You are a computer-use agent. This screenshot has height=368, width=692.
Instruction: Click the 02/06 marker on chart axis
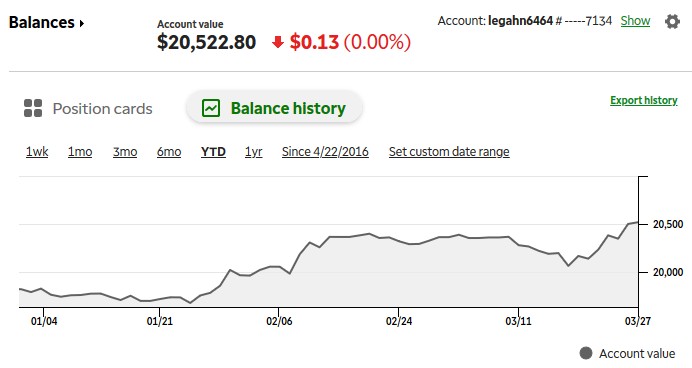[279, 321]
